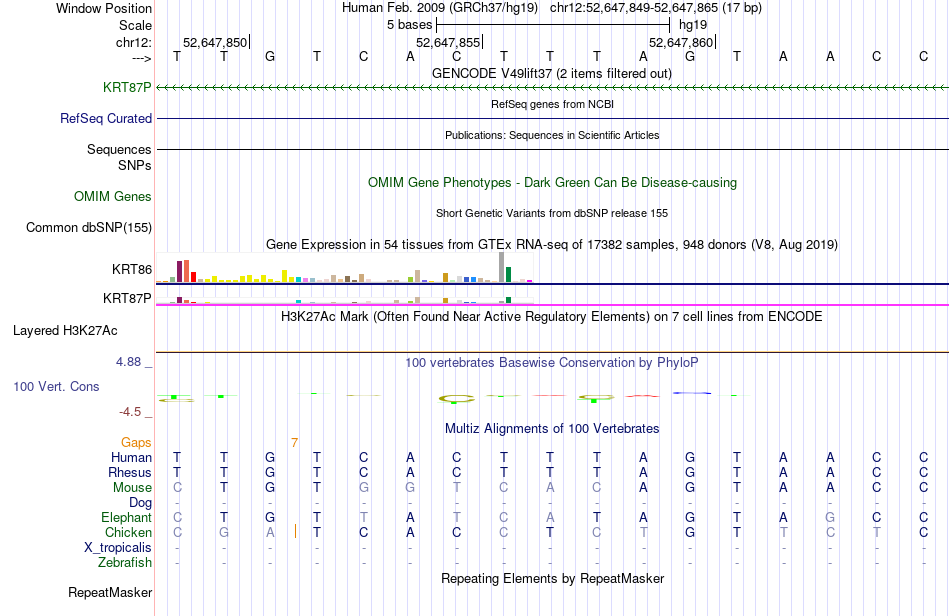
Task: Click the sequence direction arrow label
Action: pyautogui.click(x=142, y=58)
